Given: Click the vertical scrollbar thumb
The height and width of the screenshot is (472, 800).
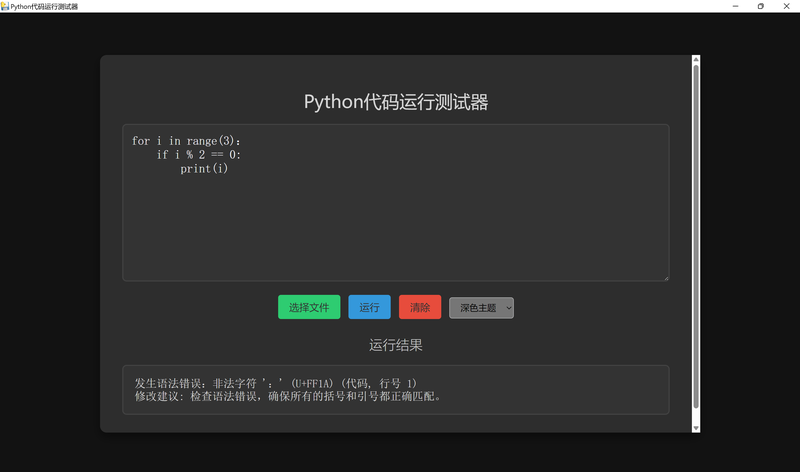Looking at the screenshot, I should pyautogui.click(x=696, y=237).
